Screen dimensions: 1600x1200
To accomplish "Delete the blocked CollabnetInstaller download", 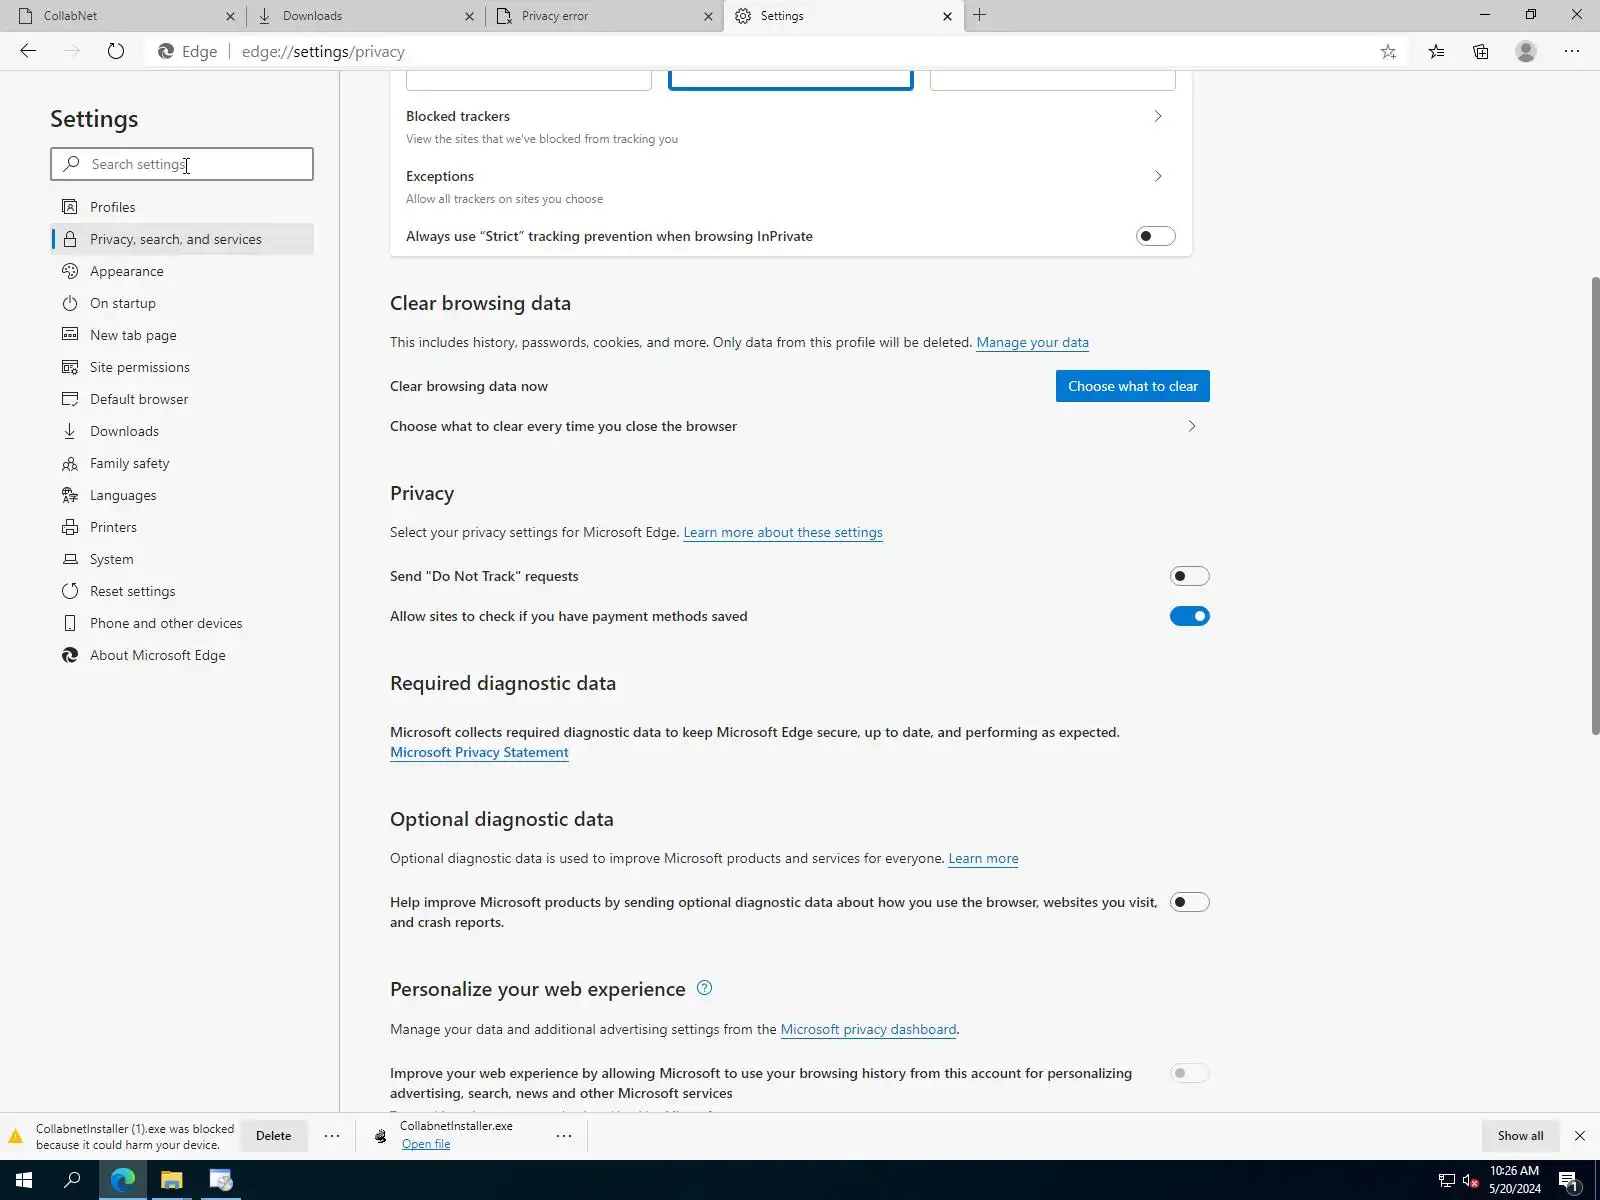I will click(x=273, y=1136).
